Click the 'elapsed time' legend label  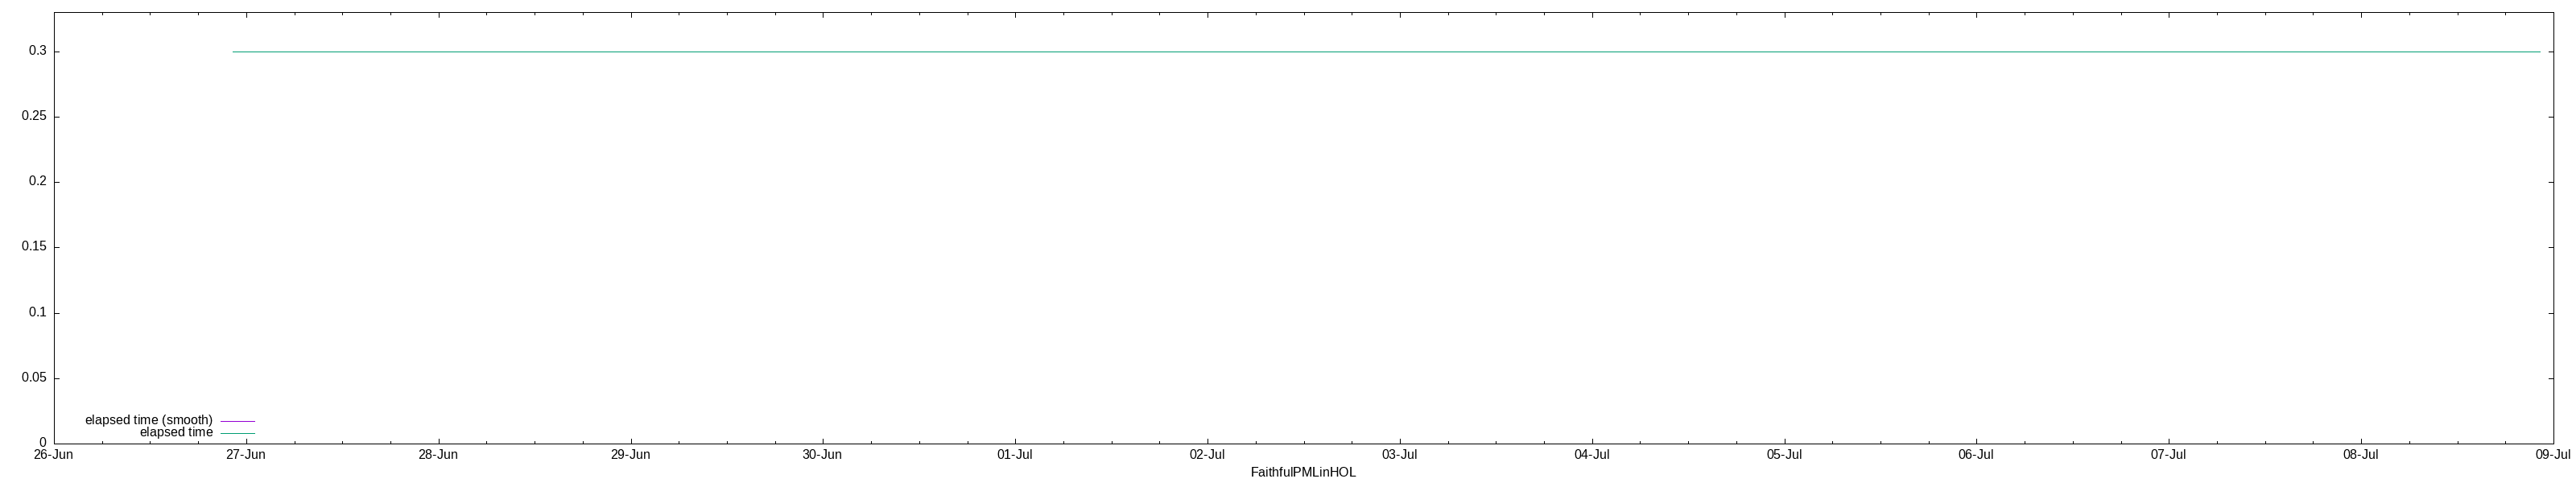click(x=176, y=432)
